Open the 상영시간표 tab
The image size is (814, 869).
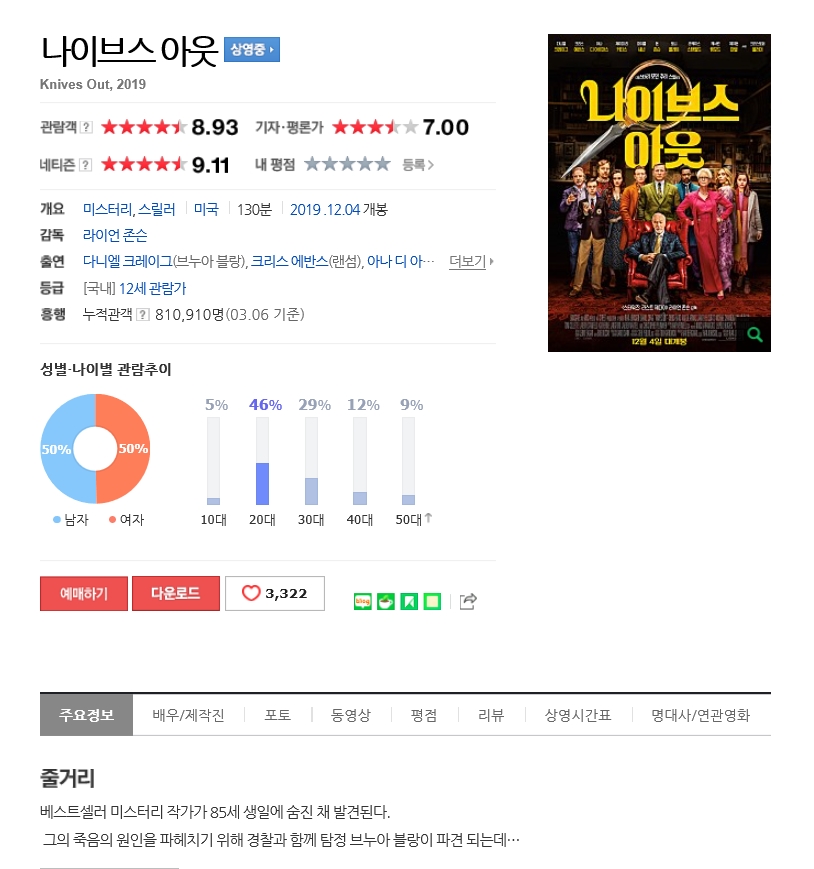tap(578, 715)
